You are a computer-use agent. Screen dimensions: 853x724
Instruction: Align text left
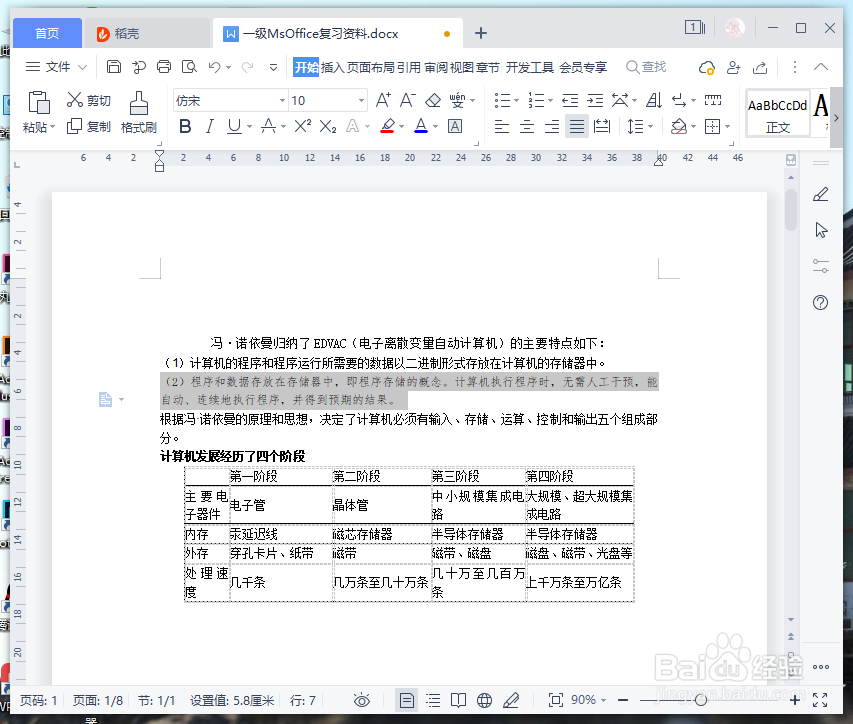point(502,127)
